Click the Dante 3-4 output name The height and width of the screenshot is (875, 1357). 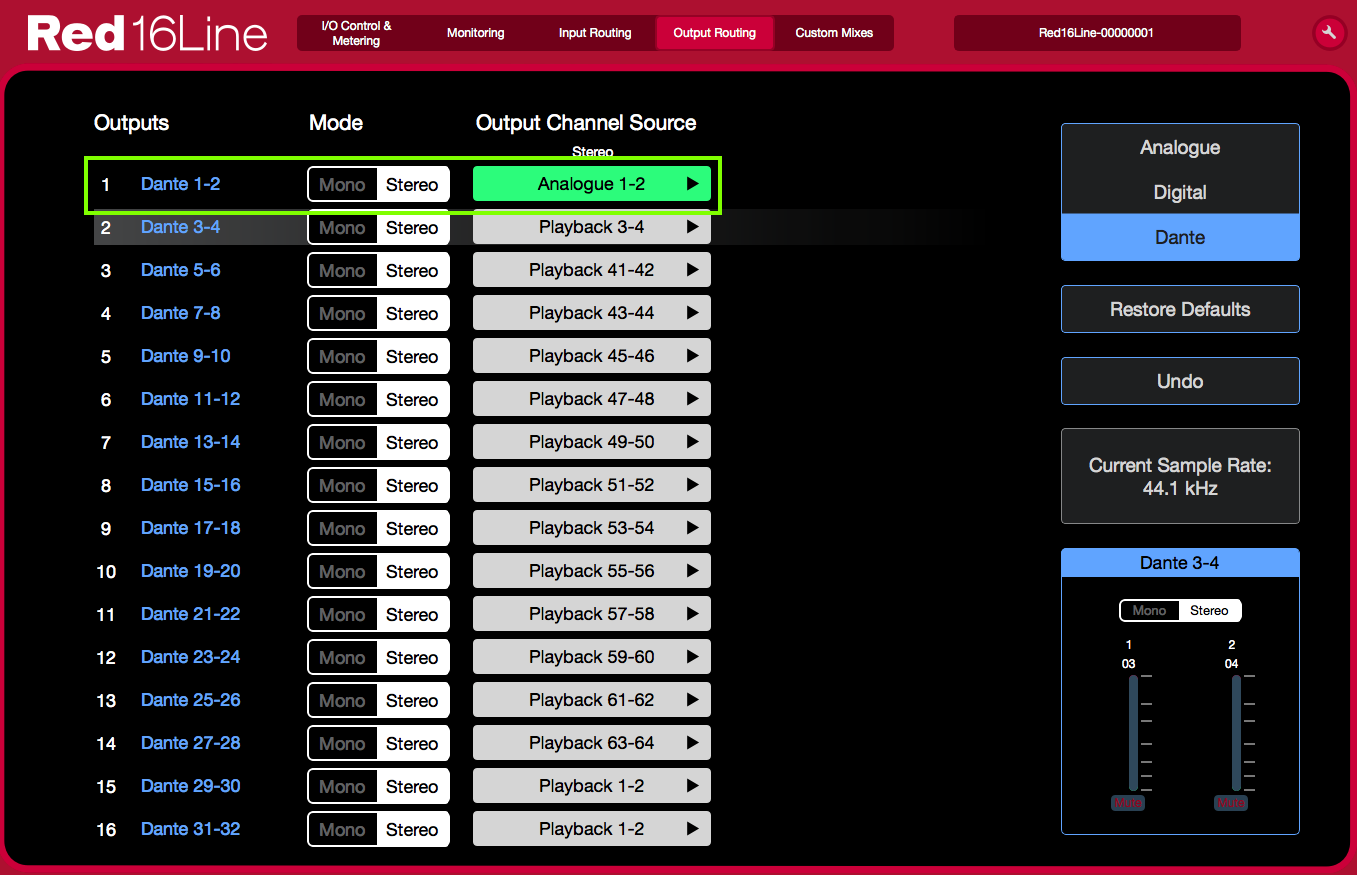point(181,227)
